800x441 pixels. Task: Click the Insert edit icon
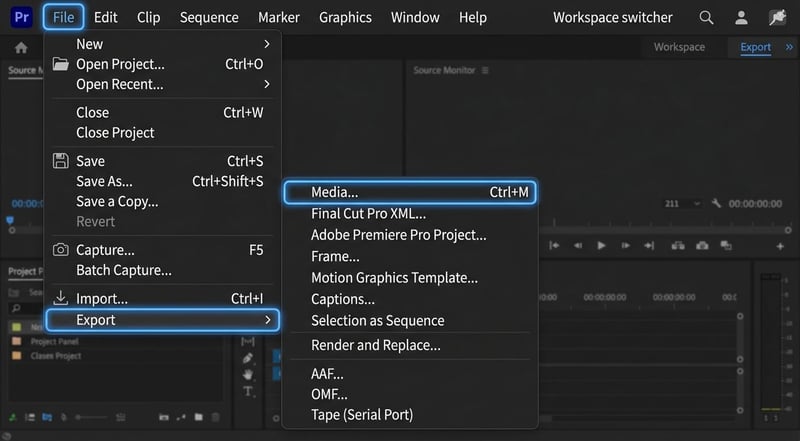tap(678, 246)
